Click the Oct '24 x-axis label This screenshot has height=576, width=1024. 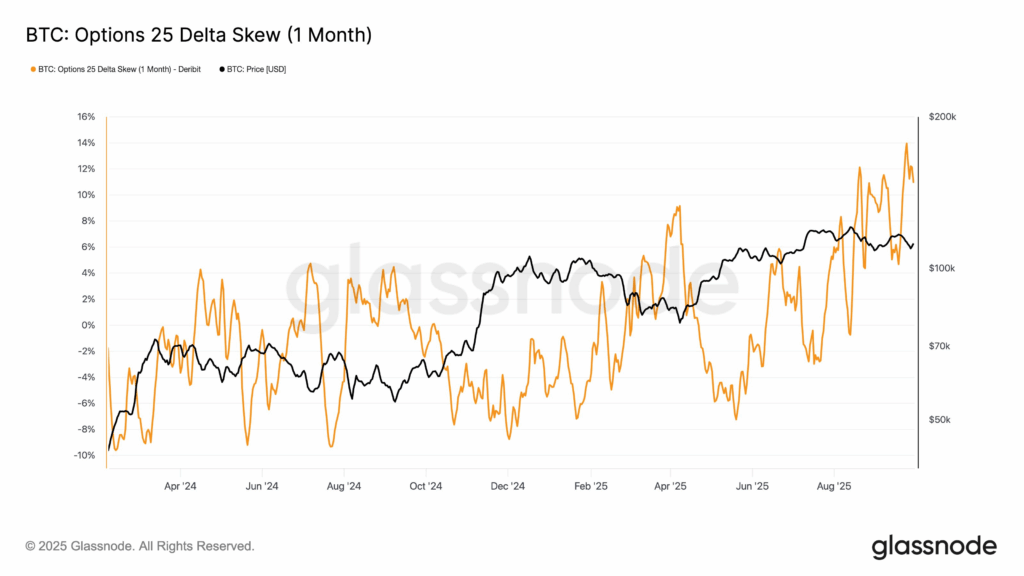click(x=426, y=486)
